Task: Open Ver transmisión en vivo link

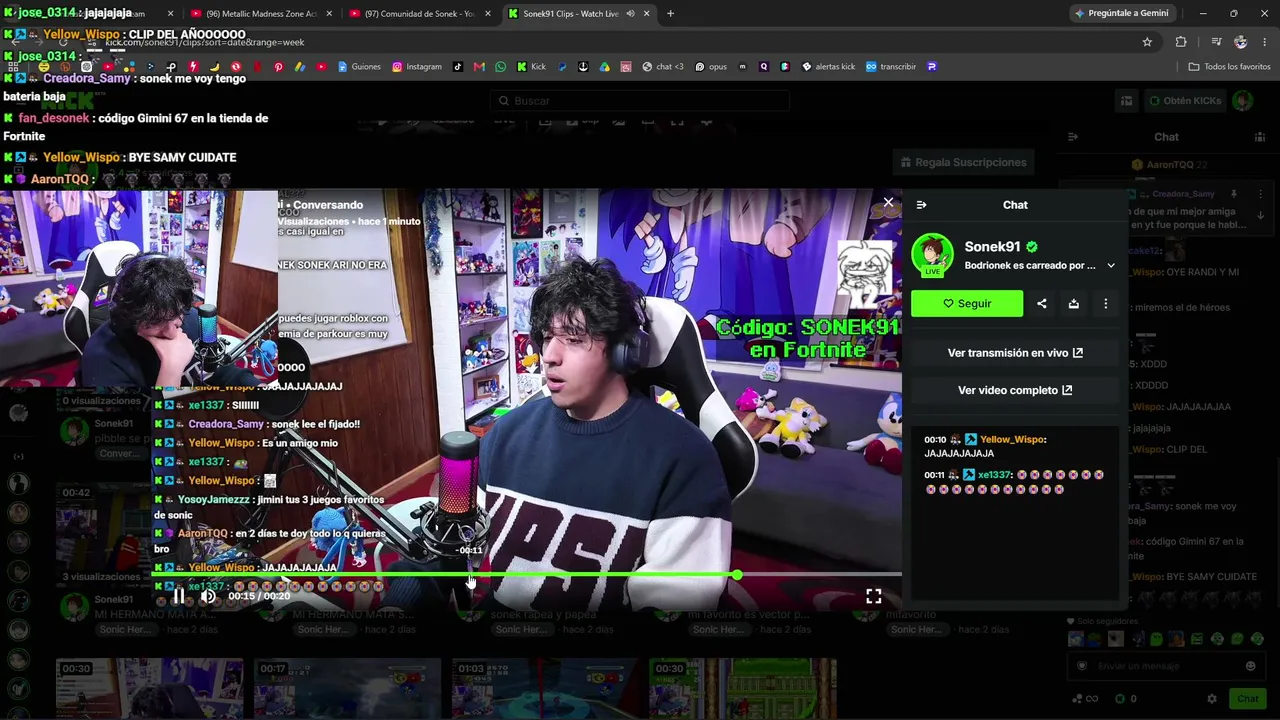Action: (x=1015, y=353)
